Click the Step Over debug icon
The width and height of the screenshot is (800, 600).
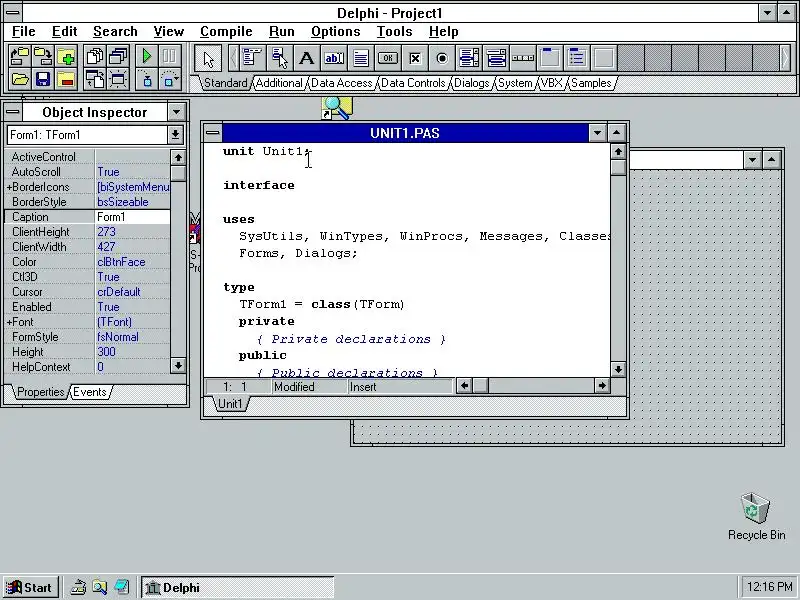click(170, 80)
